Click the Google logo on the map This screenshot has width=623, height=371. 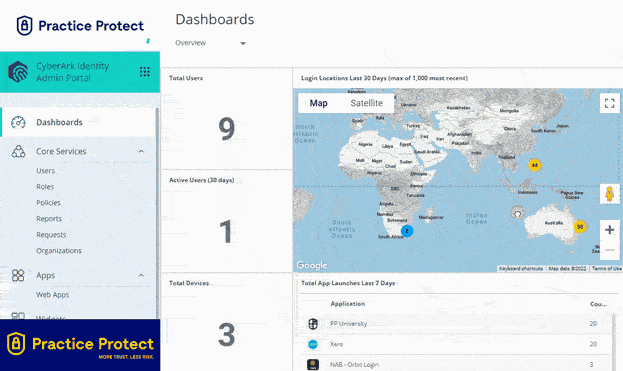312,265
